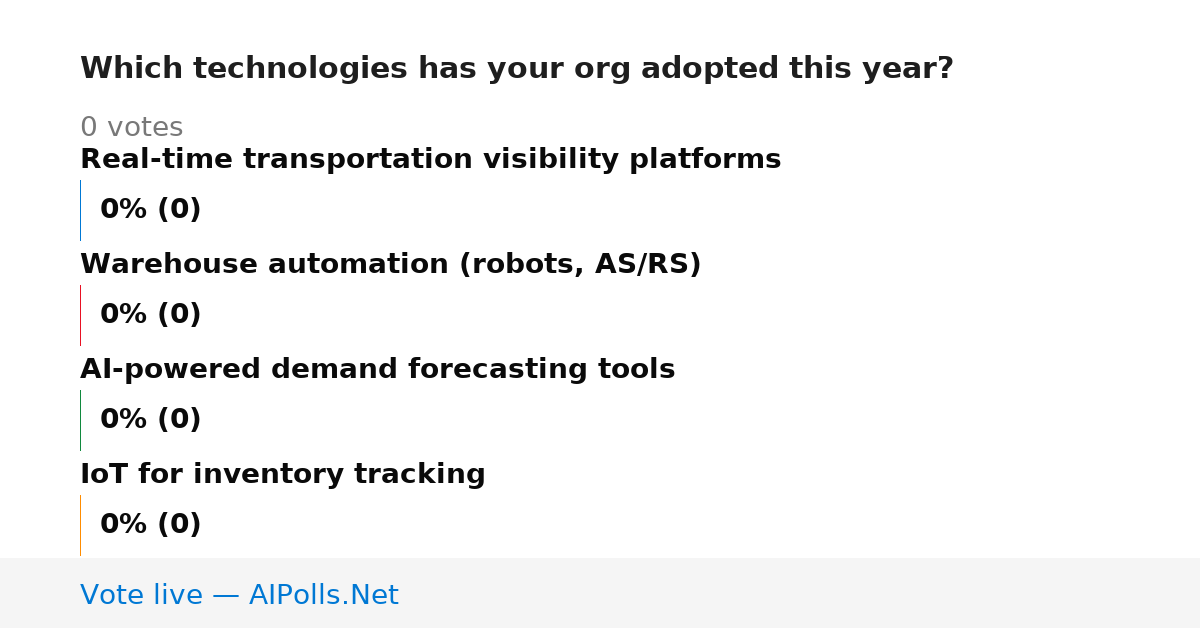The height and width of the screenshot is (628, 1200).
Task: Pick AI-powered demand forecasting tools option
Action: pos(377,370)
